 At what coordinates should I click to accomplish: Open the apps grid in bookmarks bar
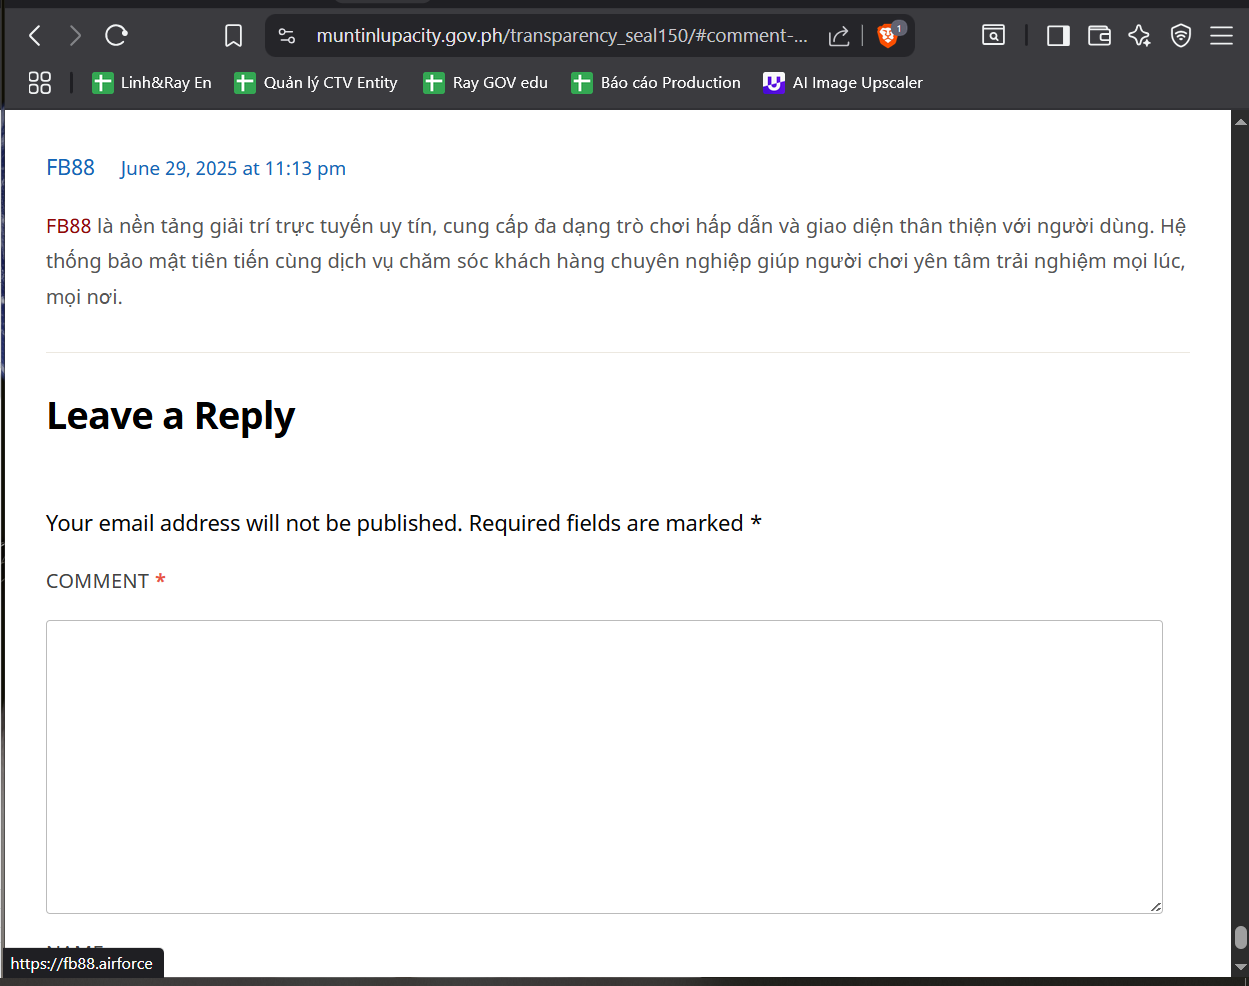pos(40,83)
